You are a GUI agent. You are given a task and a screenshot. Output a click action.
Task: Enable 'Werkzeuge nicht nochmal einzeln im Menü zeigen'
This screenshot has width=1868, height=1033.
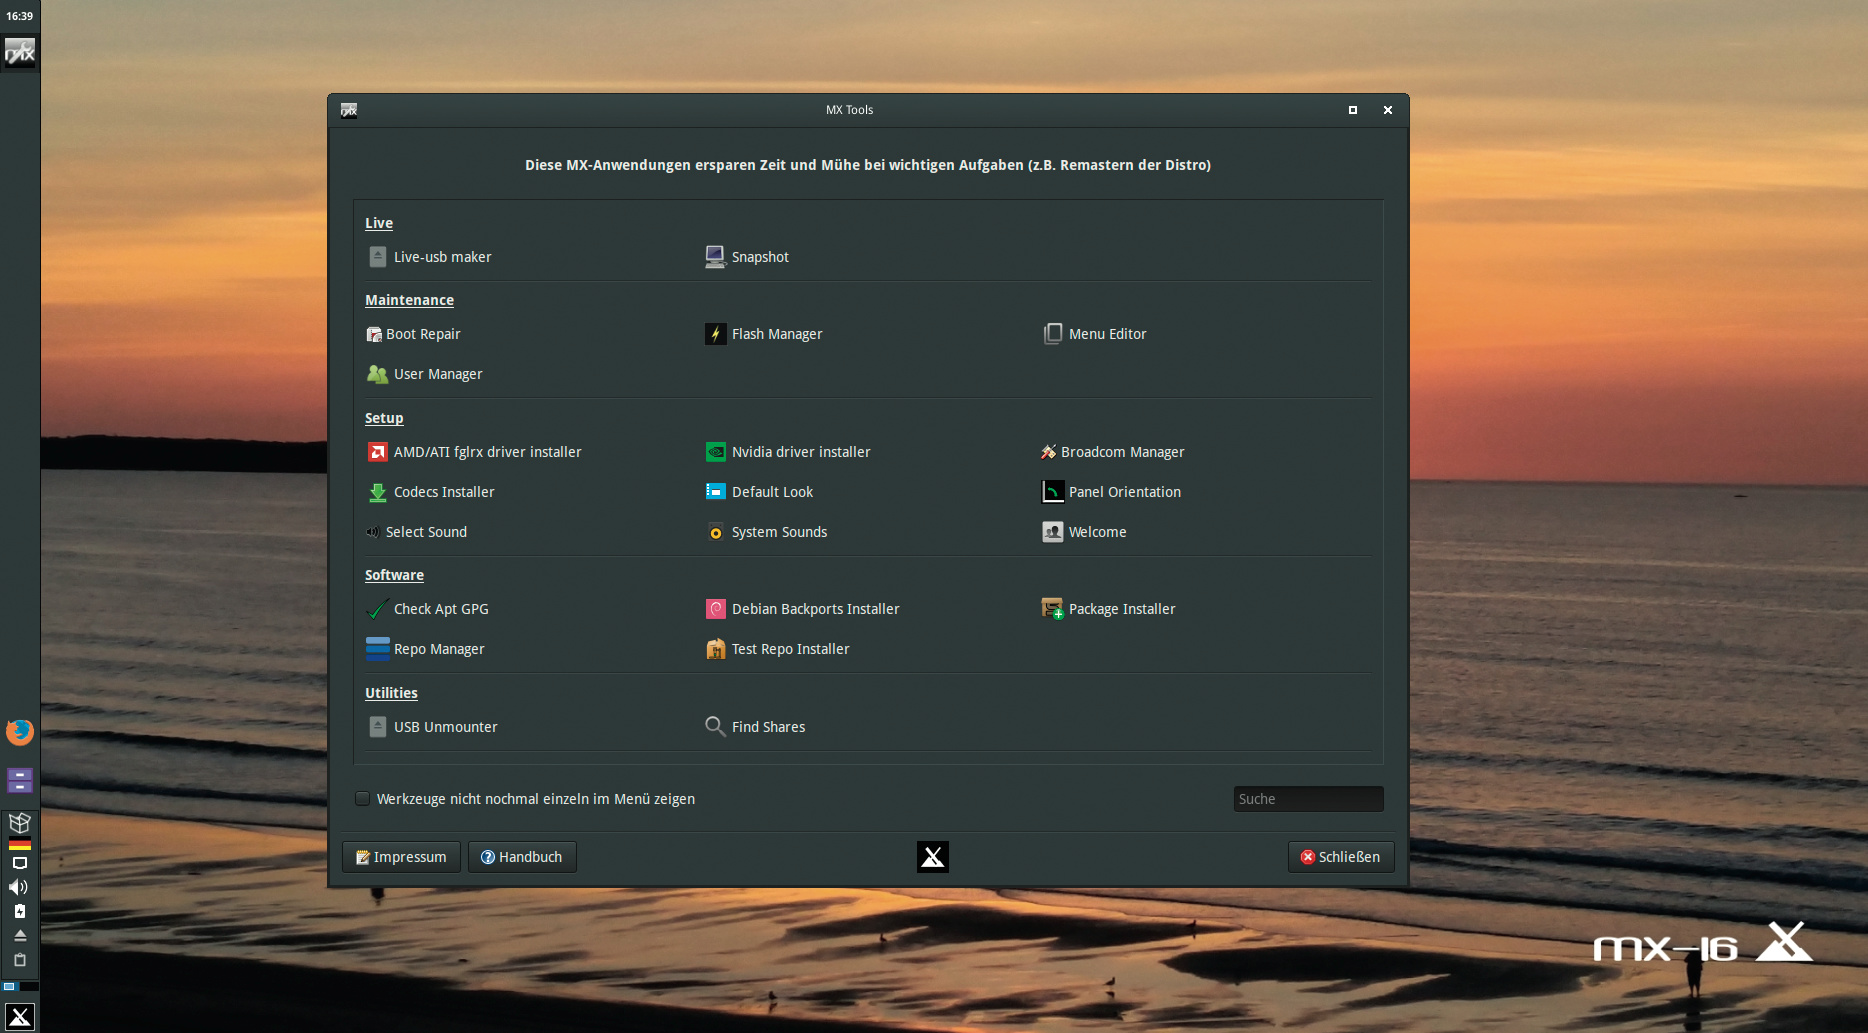363,799
